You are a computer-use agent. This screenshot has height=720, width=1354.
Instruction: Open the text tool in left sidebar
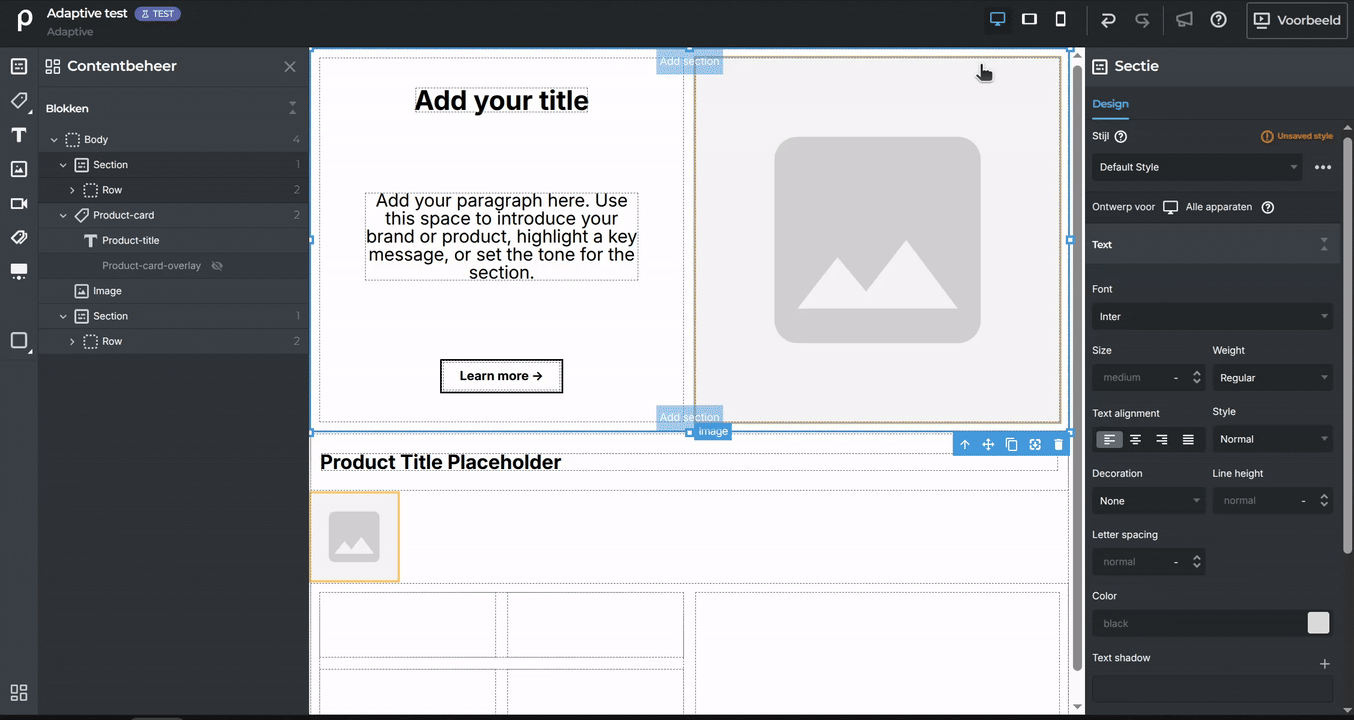[19, 135]
